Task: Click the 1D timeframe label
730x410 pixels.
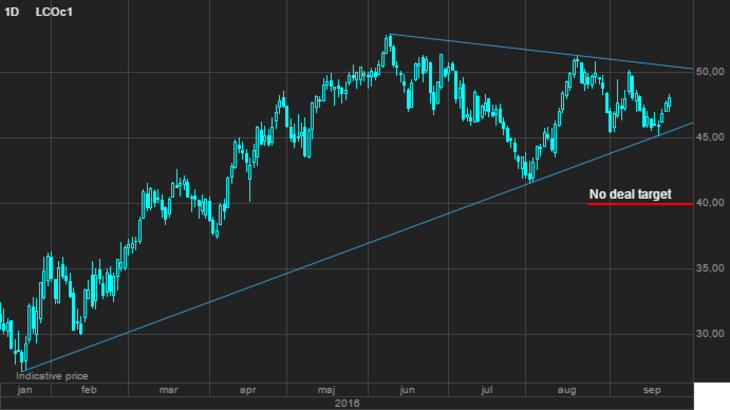Action: (x=11, y=11)
